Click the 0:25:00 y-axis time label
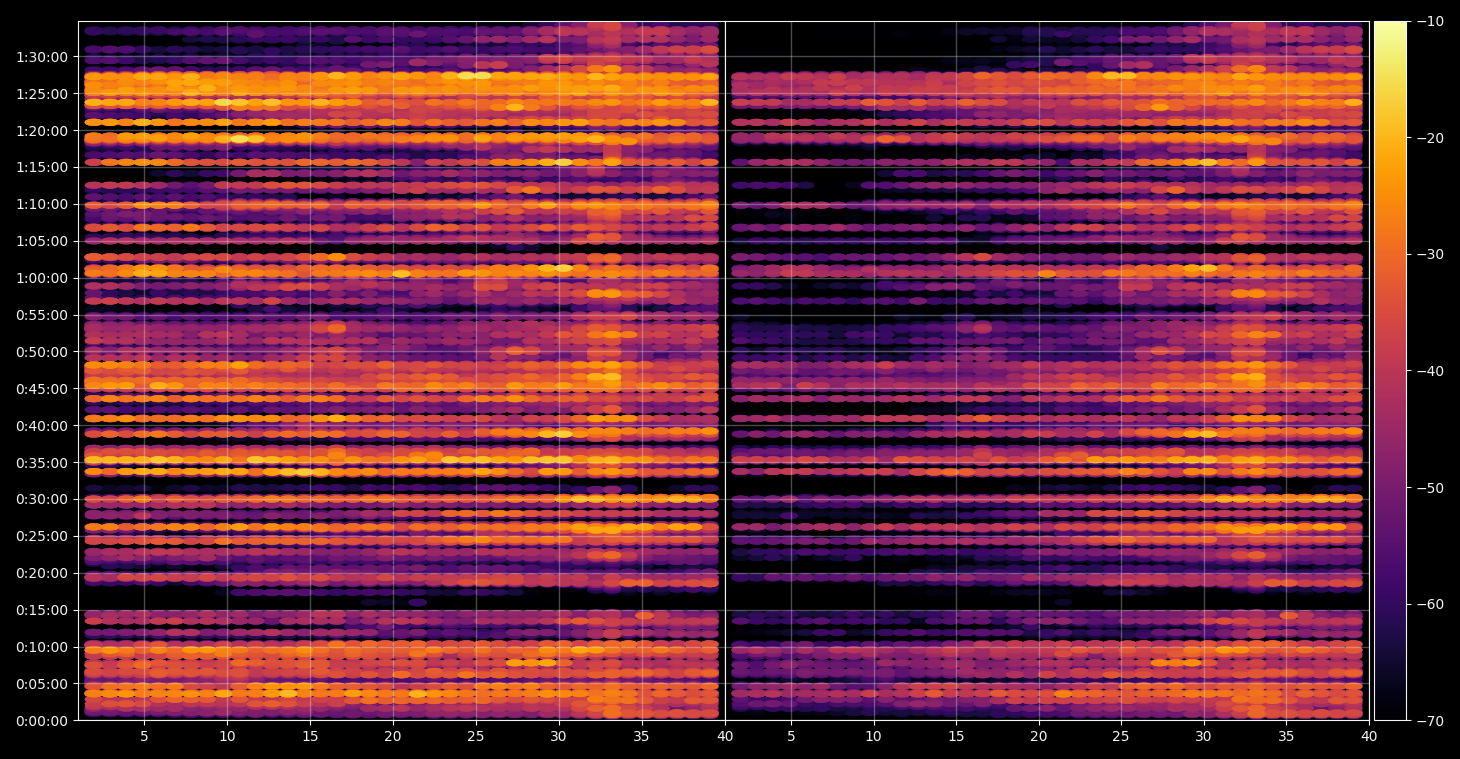1460x759 pixels. click(x=41, y=536)
